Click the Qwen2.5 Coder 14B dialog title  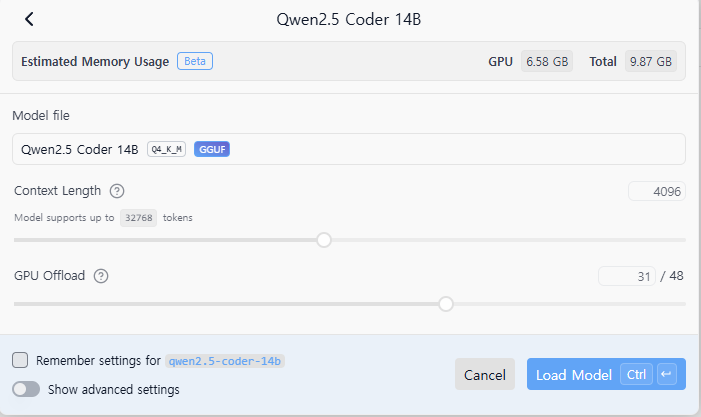[x=349, y=19]
